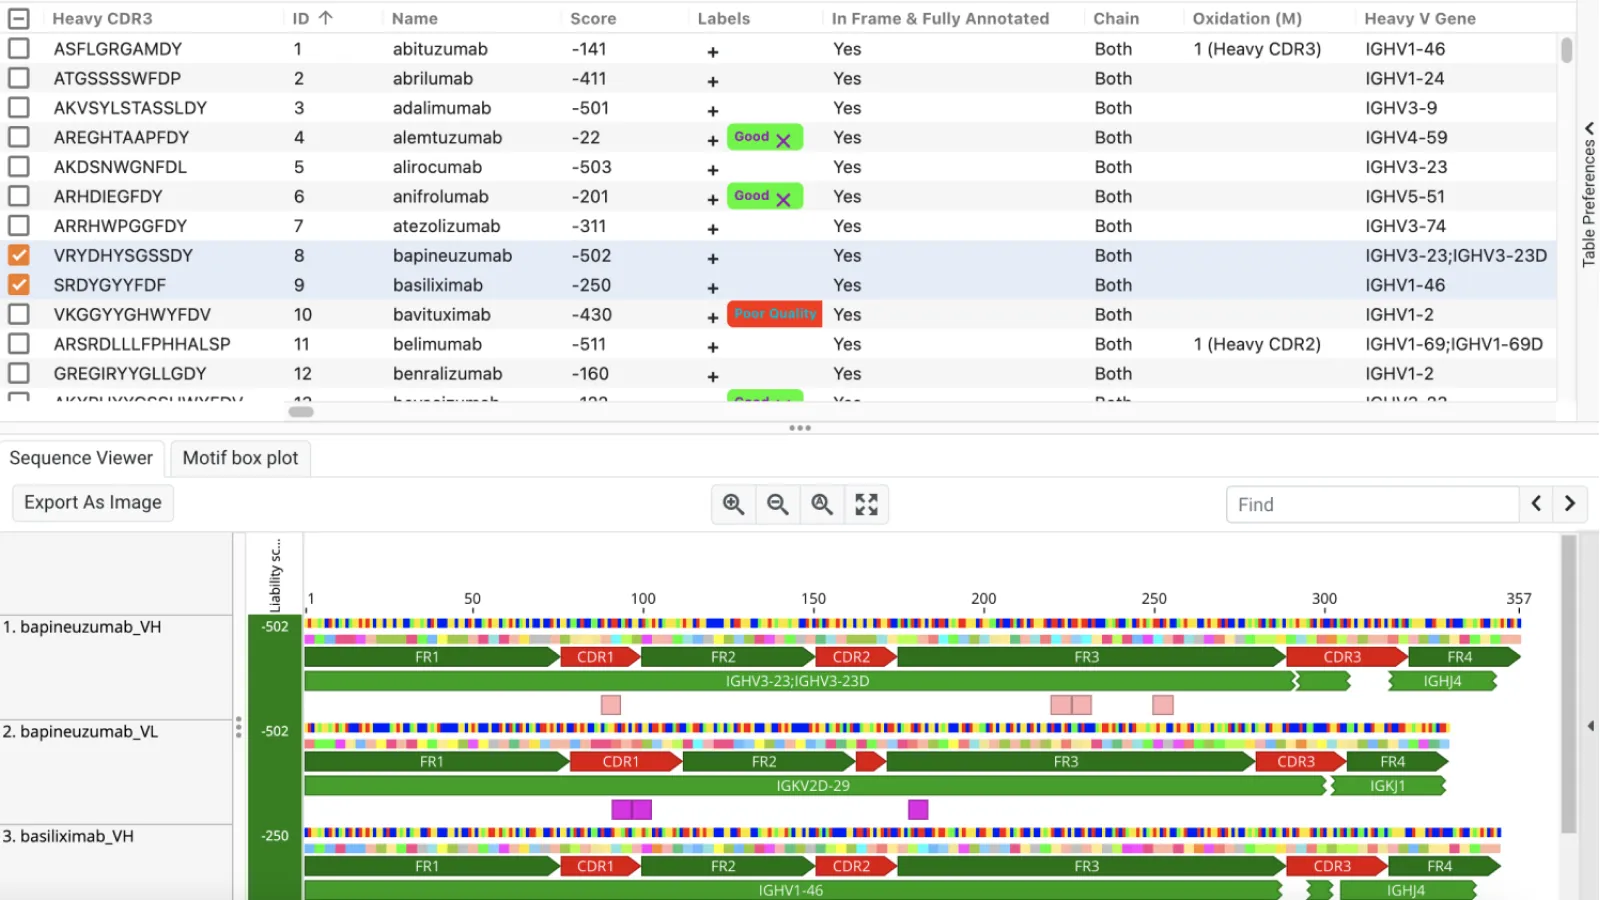Toggle the select-all header checkbox
The width and height of the screenshot is (1600, 900).
pyautogui.click(x=18, y=18)
